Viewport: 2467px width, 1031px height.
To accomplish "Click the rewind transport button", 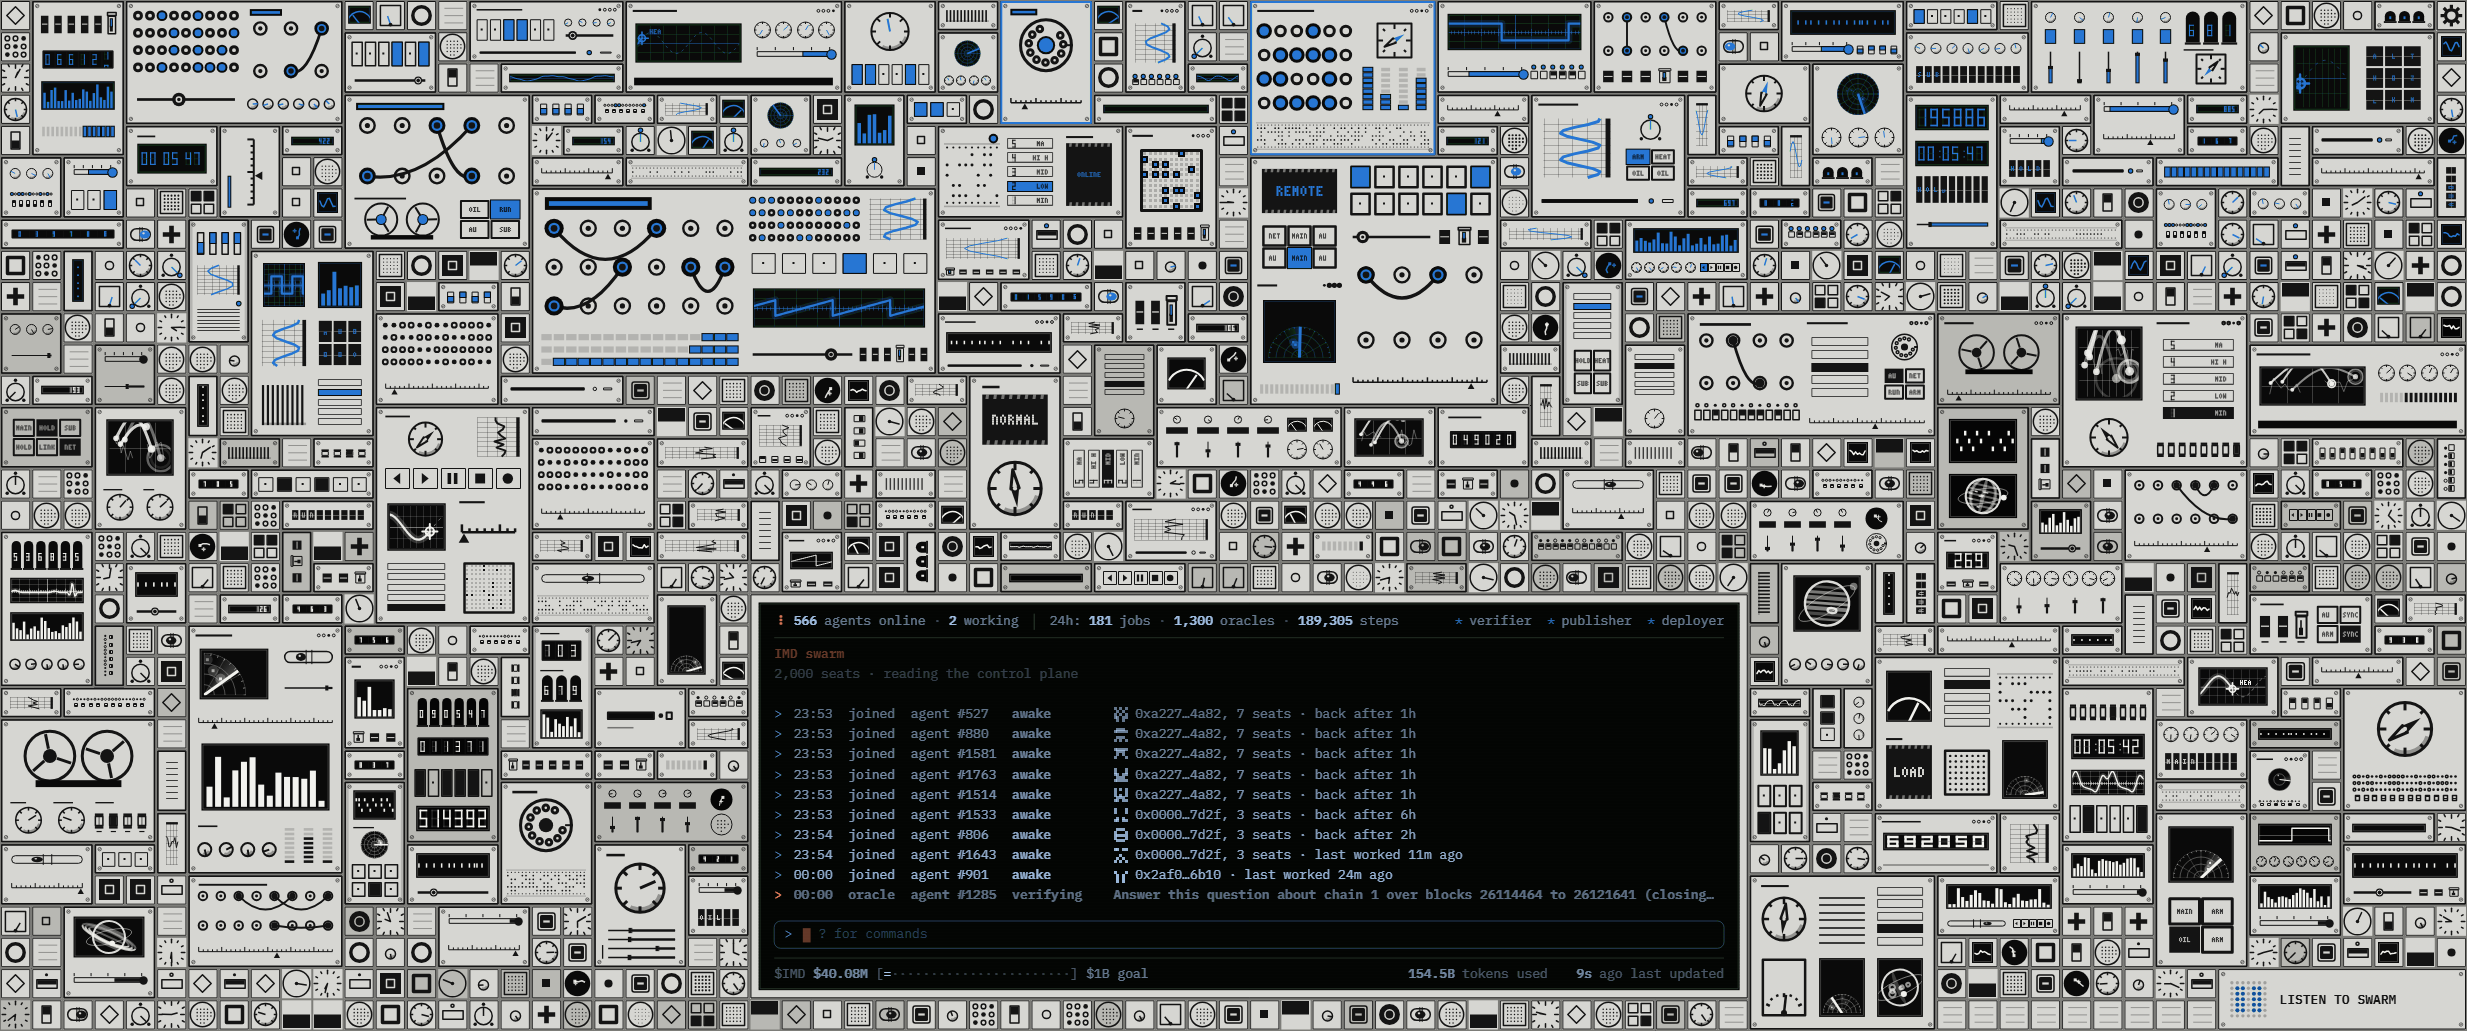I will (x=398, y=479).
